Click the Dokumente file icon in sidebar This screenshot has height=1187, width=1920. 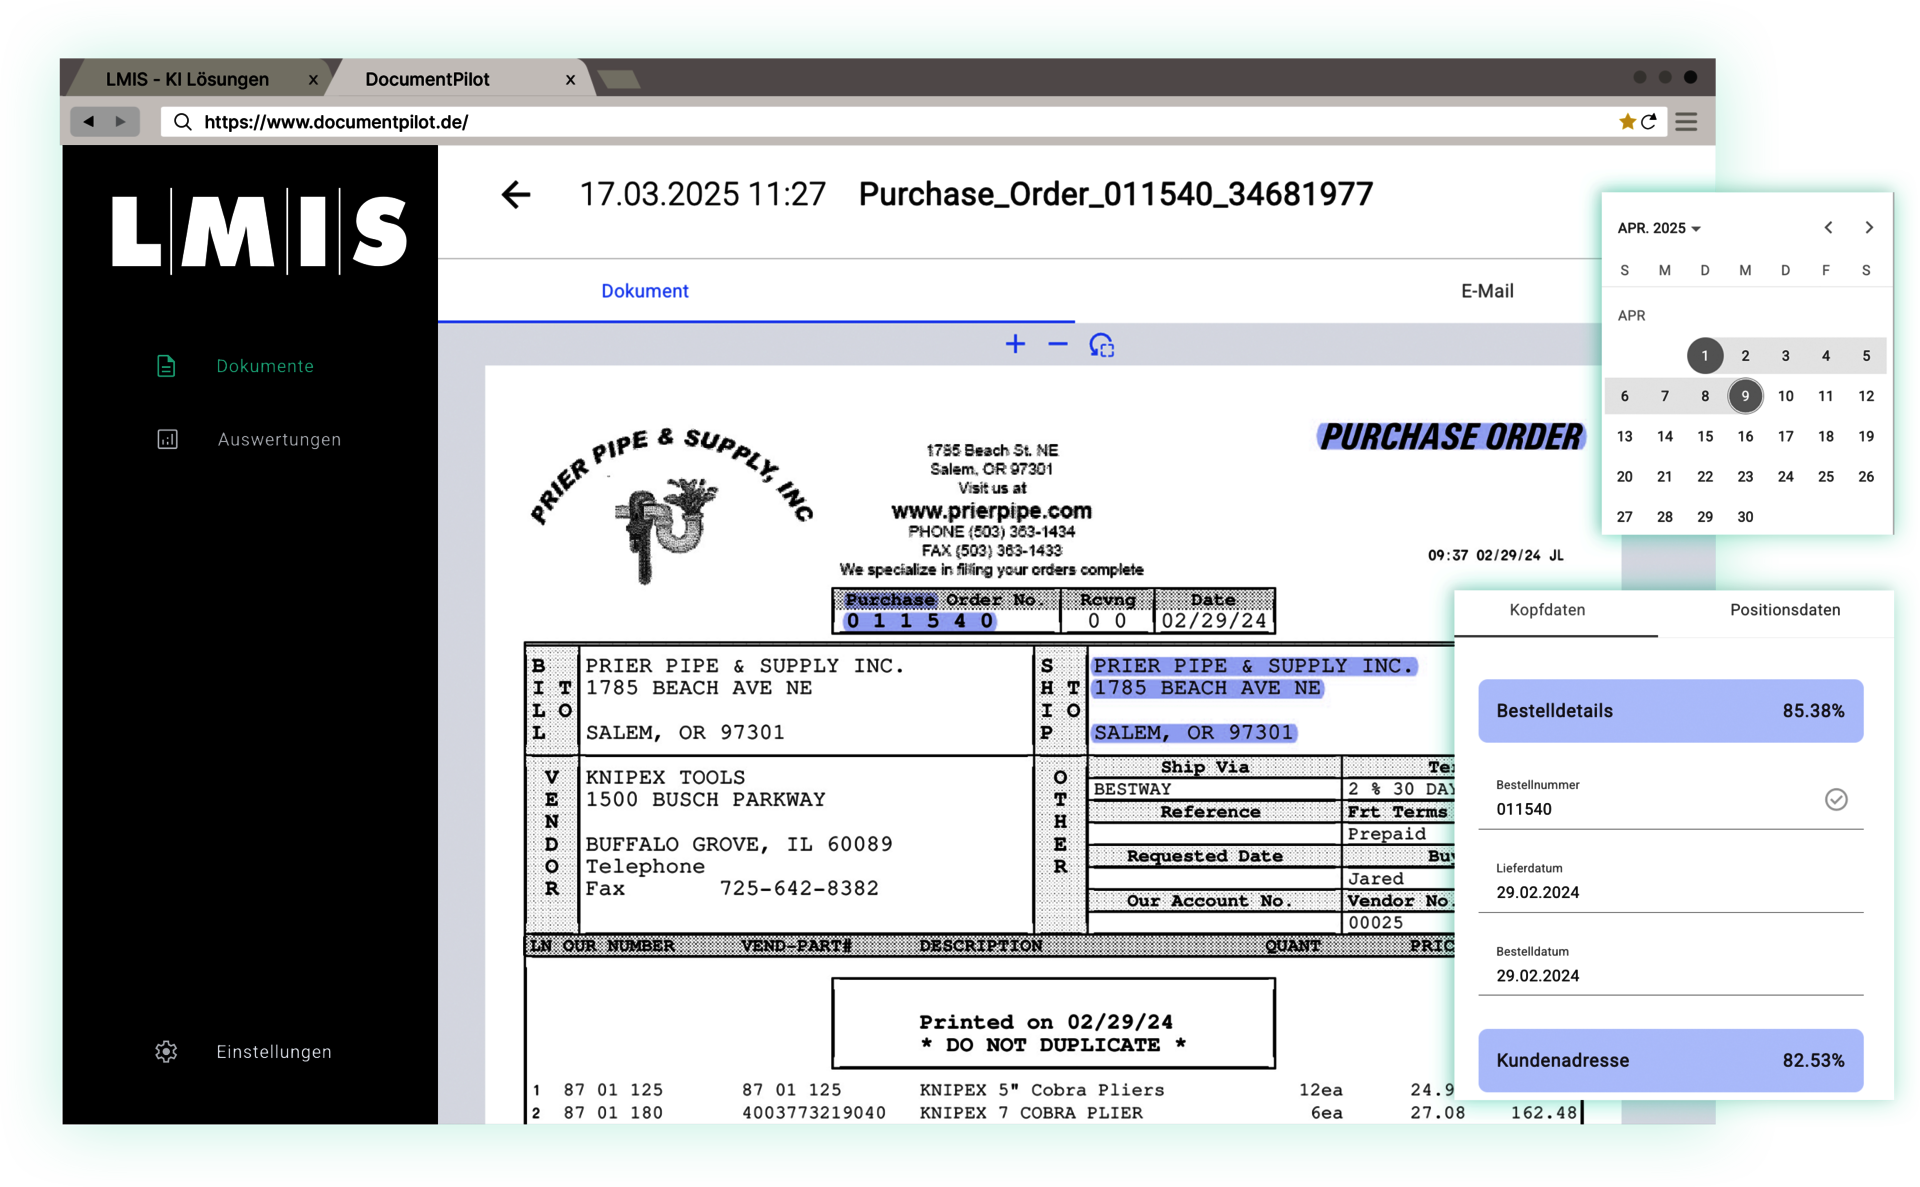pos(166,366)
